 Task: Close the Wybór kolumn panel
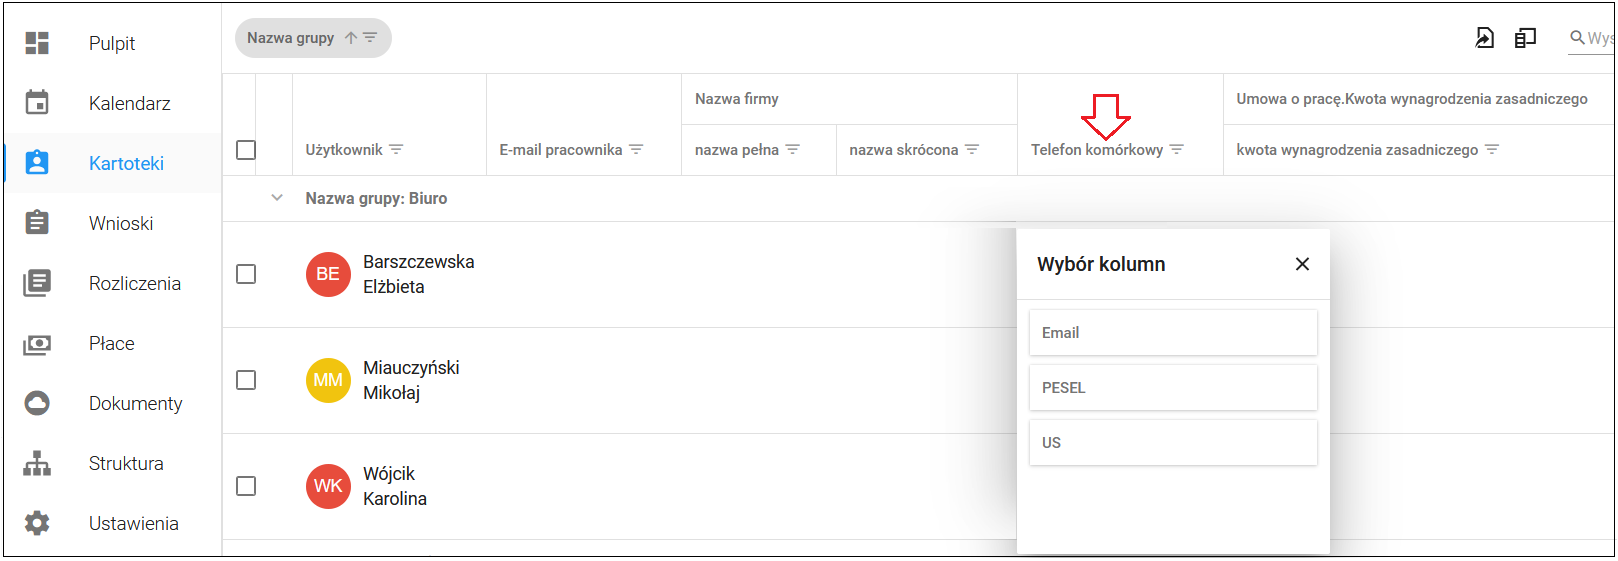(1302, 264)
